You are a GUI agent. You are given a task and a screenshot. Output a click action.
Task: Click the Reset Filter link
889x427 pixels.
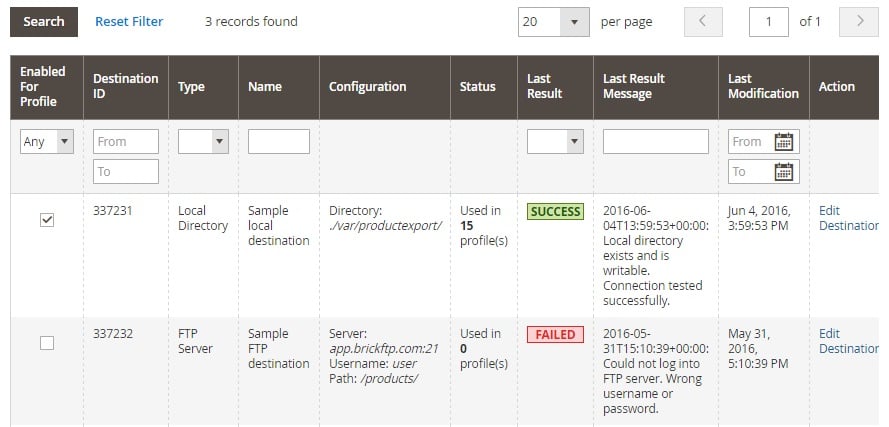[x=129, y=22]
